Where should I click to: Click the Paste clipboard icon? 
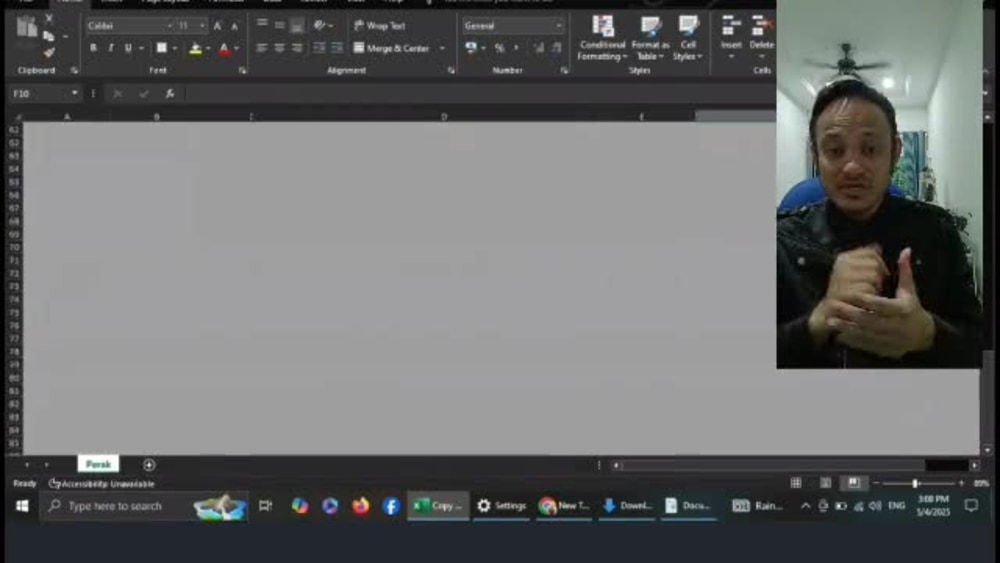coord(27,27)
